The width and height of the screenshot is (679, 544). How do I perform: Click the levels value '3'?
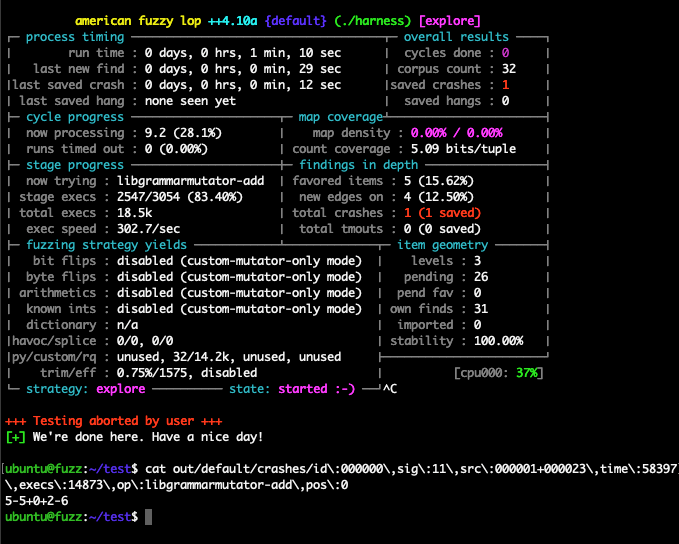(x=477, y=261)
